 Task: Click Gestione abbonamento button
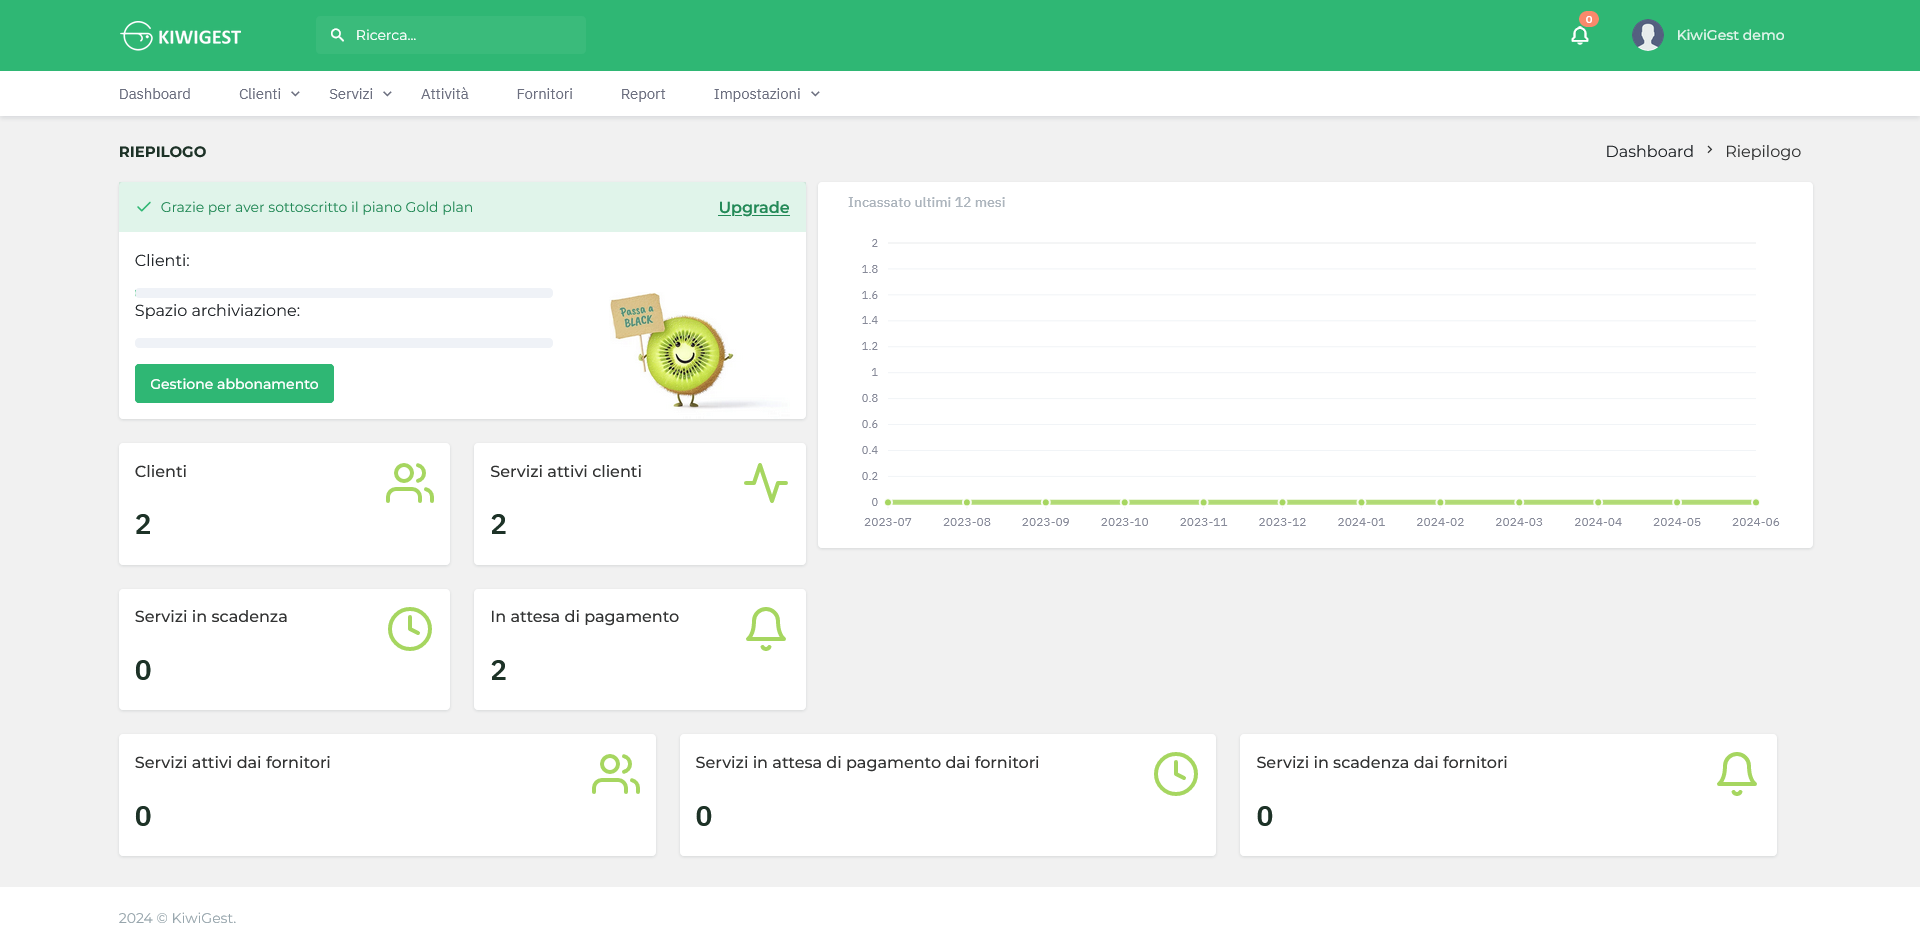coord(234,384)
